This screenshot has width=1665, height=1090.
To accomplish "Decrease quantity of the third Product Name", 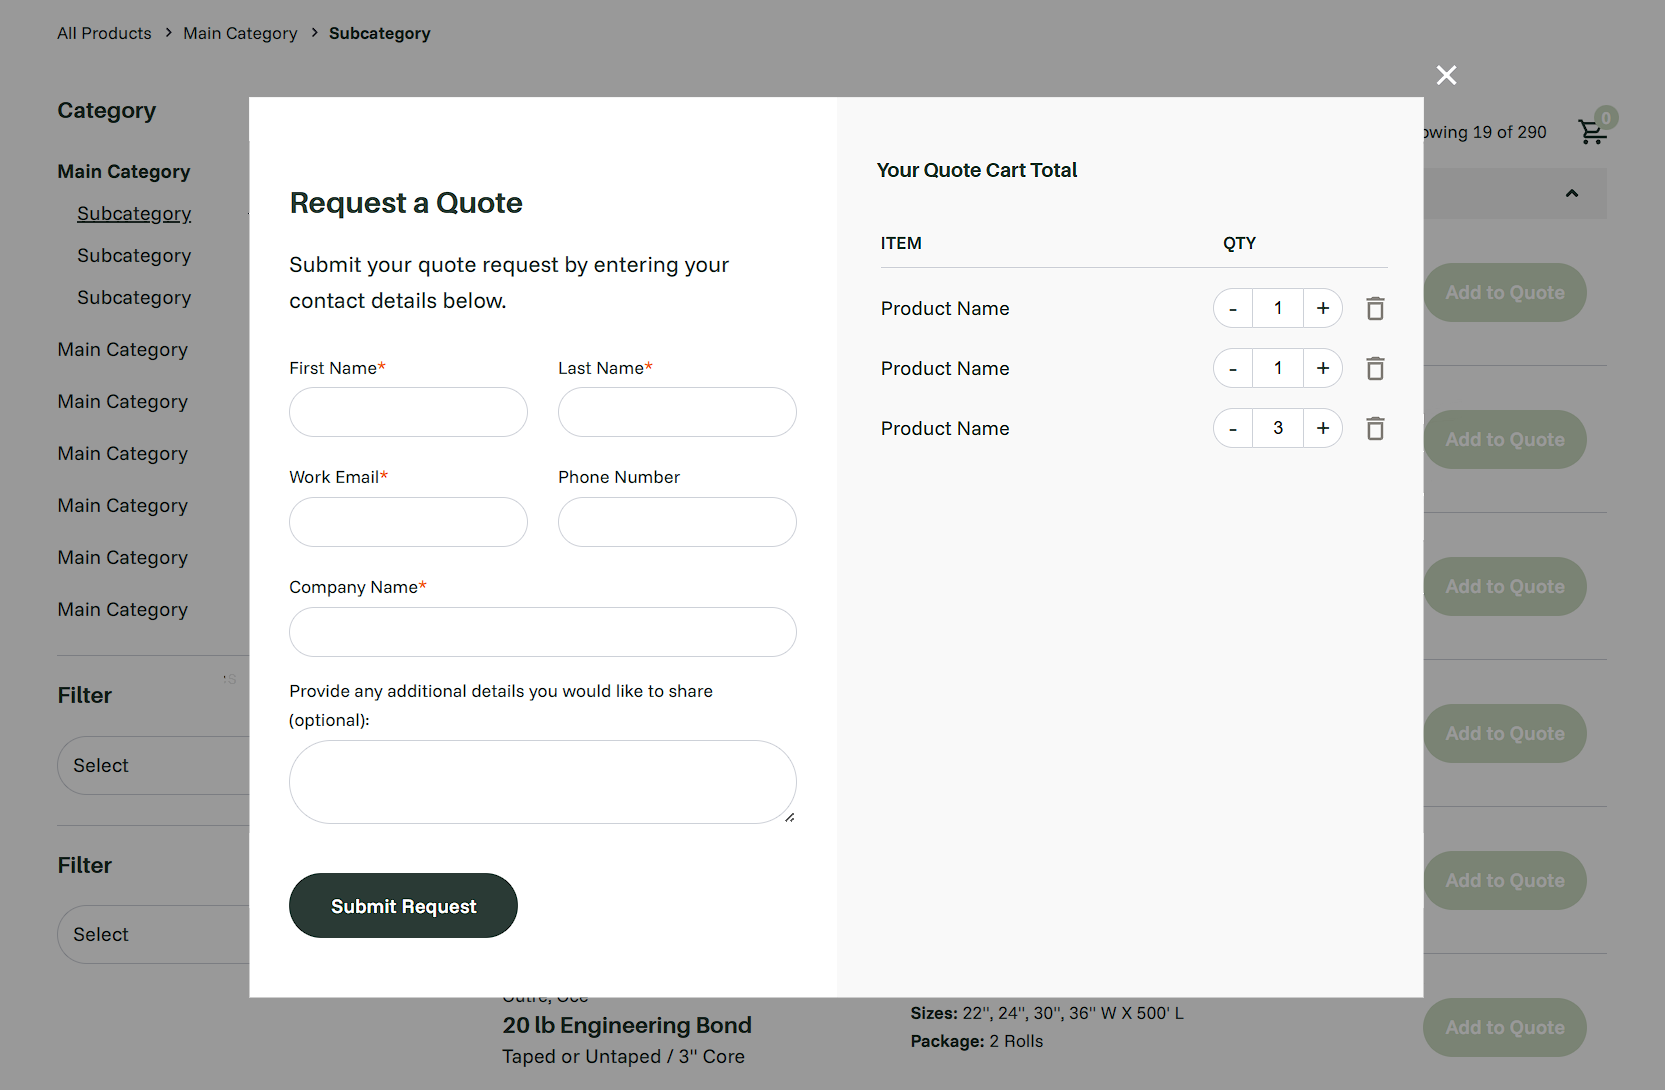I will coord(1232,428).
